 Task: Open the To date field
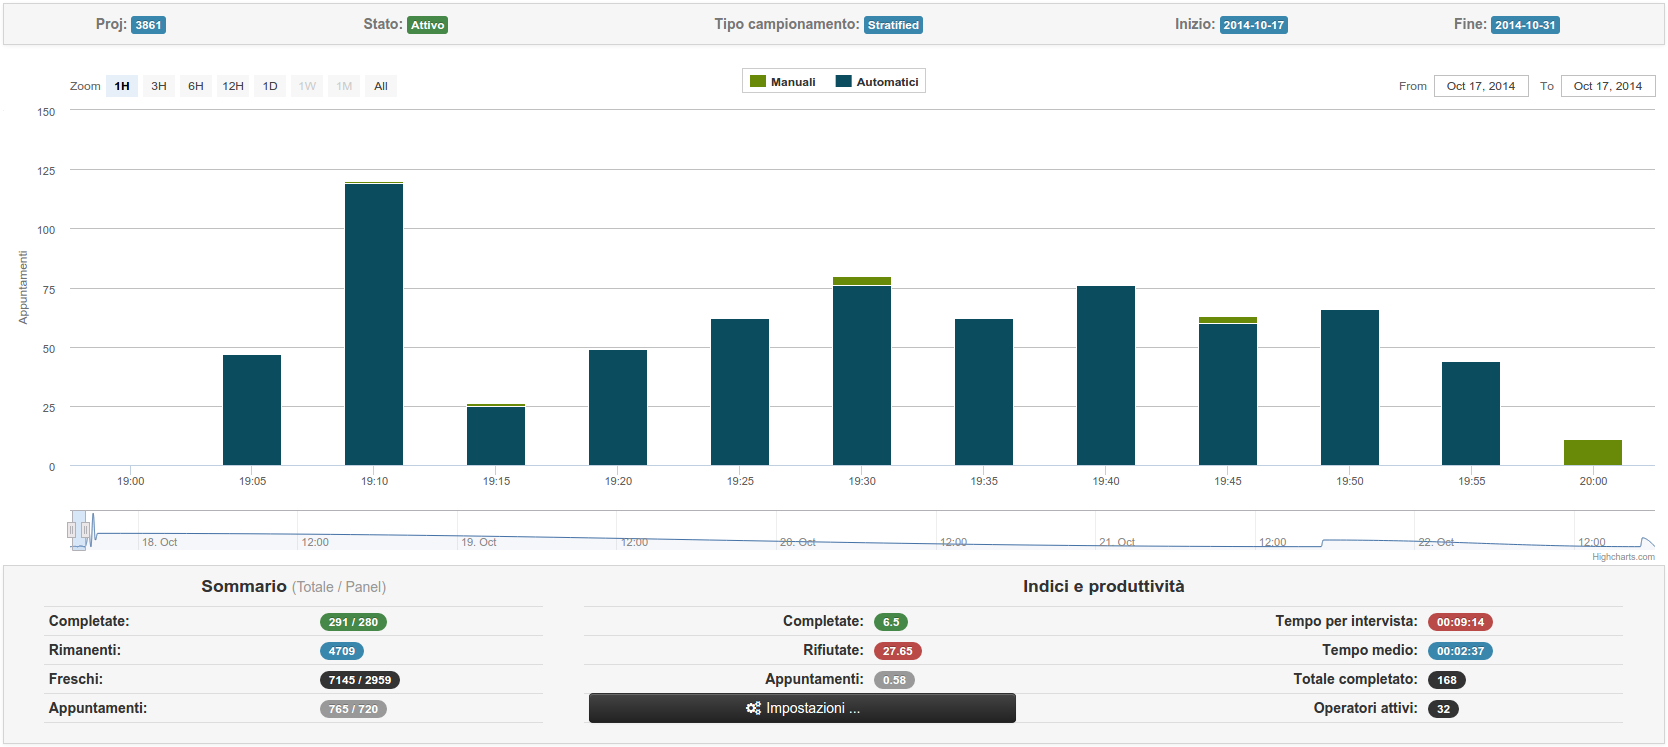[1607, 86]
